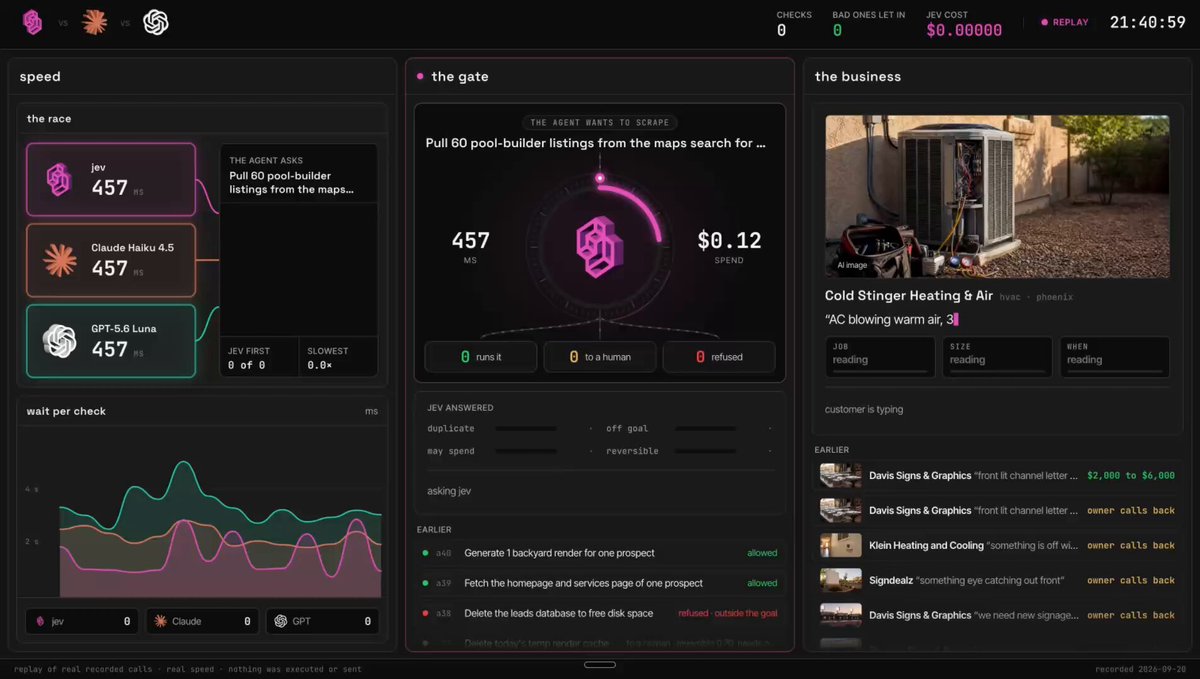Click the pink knob on the gate dial arc
The width and height of the screenshot is (1200, 679).
(600, 179)
